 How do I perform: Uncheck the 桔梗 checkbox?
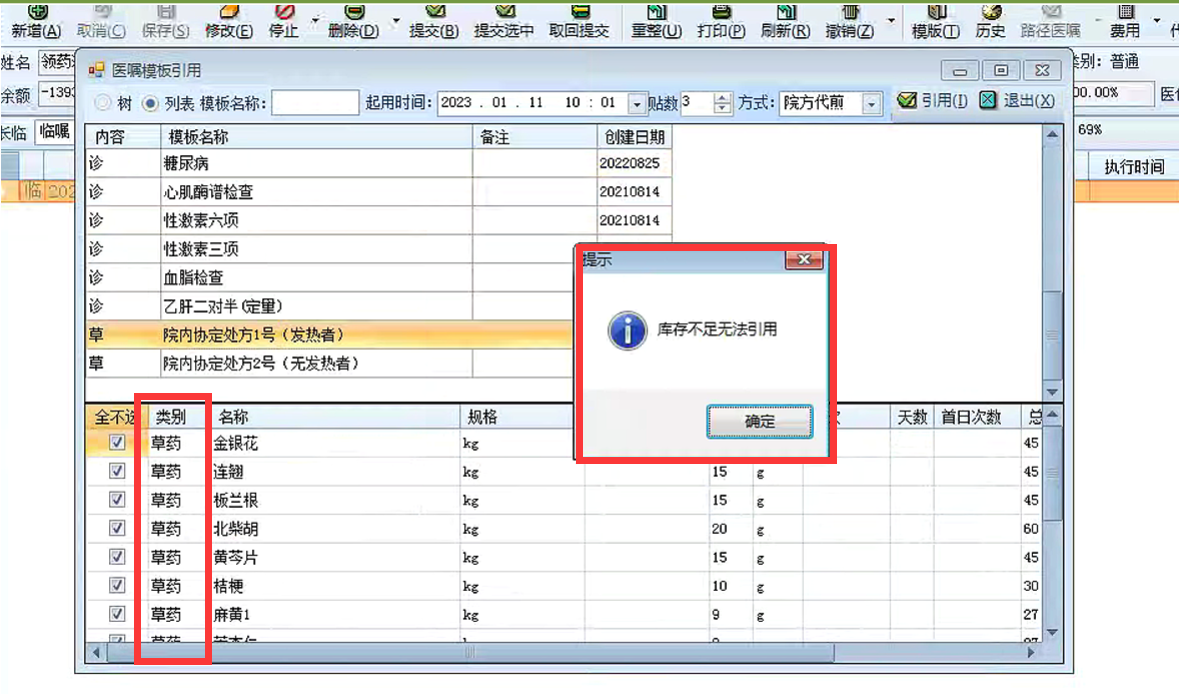point(117,585)
